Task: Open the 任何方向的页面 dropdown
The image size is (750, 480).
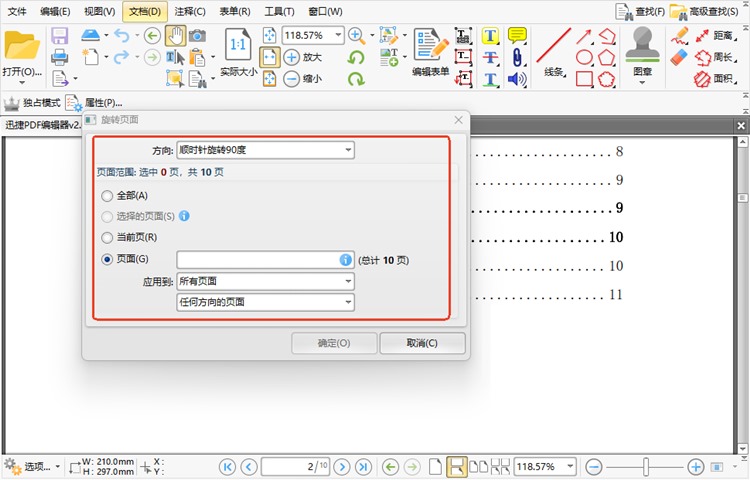Action: pyautogui.click(x=265, y=302)
